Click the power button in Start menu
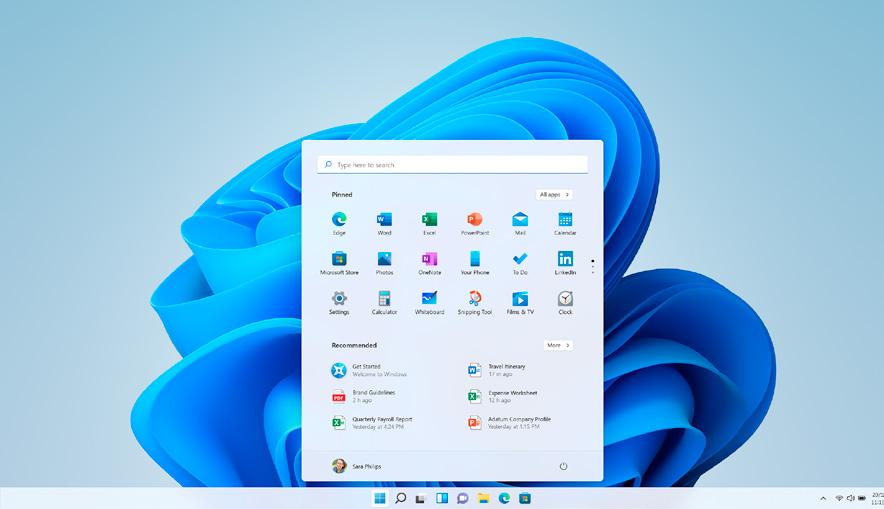This screenshot has width=884, height=509. coord(563,466)
